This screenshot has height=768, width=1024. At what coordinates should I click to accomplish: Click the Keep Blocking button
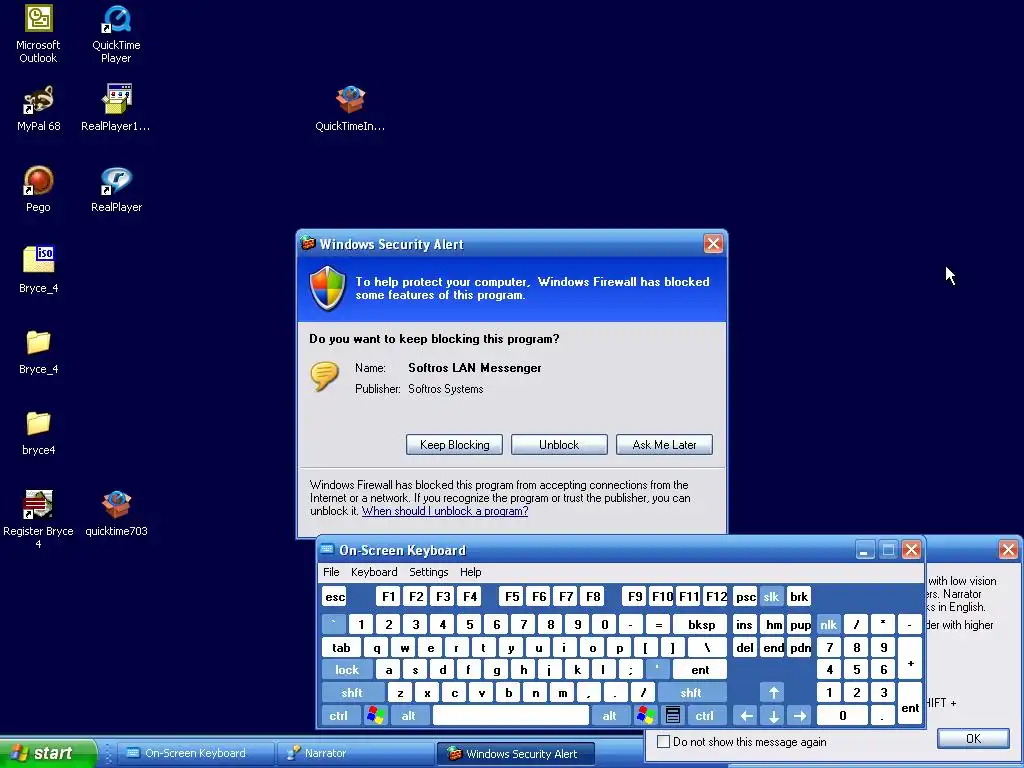[x=455, y=445]
